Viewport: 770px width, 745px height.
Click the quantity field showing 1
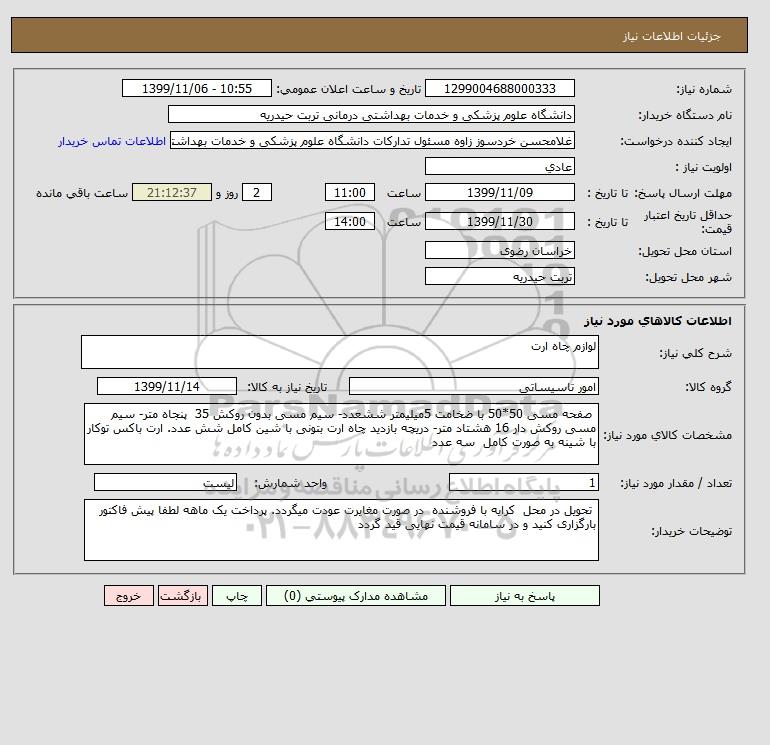523,482
